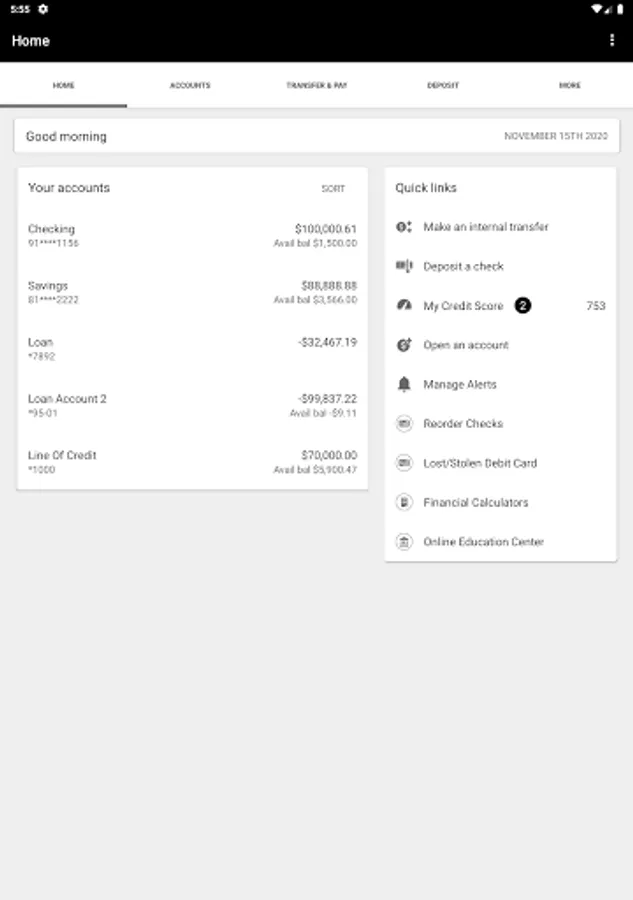Viewport: 633px width, 900px height.
Task: Tap the Open an account icon
Action: (404, 345)
